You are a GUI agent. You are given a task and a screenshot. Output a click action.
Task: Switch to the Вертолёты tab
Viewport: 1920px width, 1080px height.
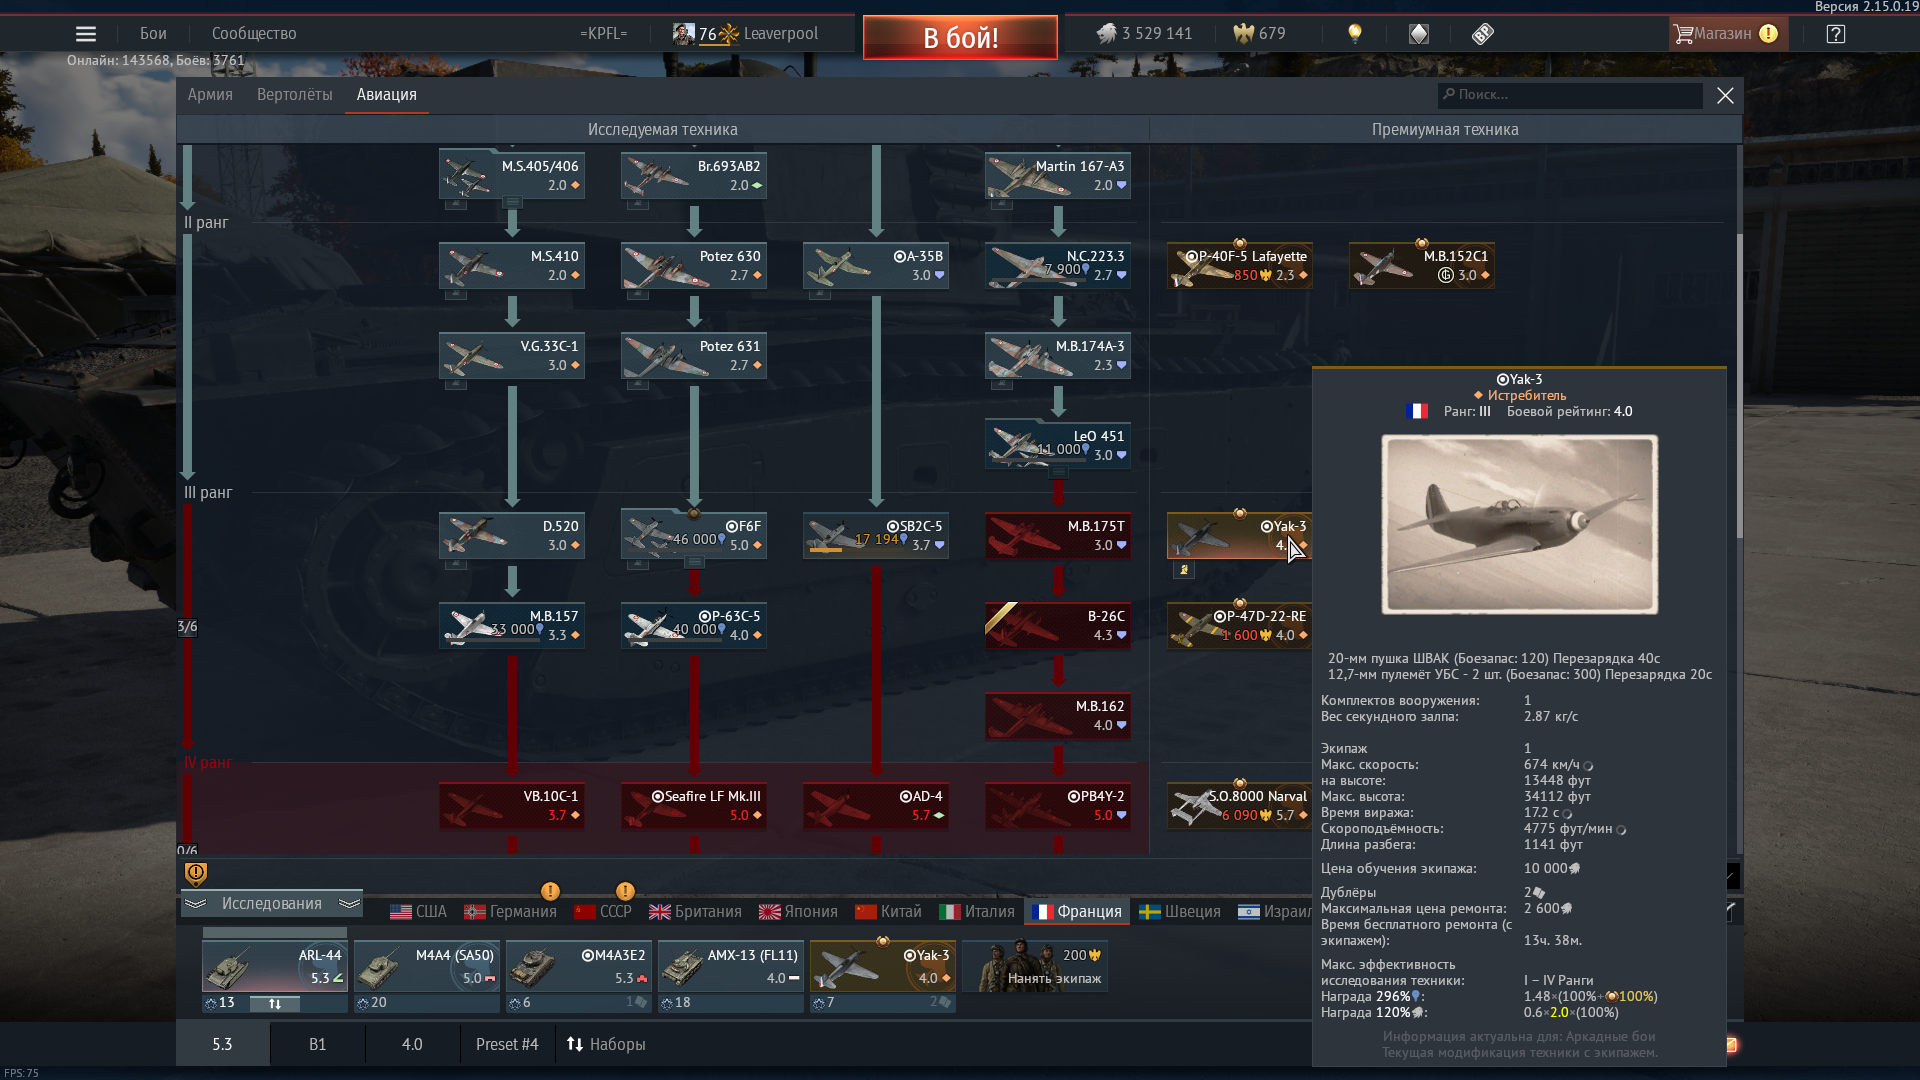294,95
